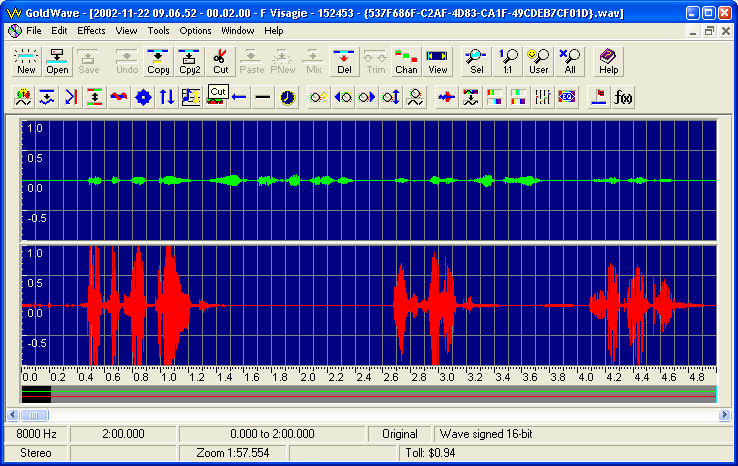Open a file with the Open button
Image resolution: width=738 pixels, height=466 pixels.
click(57, 61)
